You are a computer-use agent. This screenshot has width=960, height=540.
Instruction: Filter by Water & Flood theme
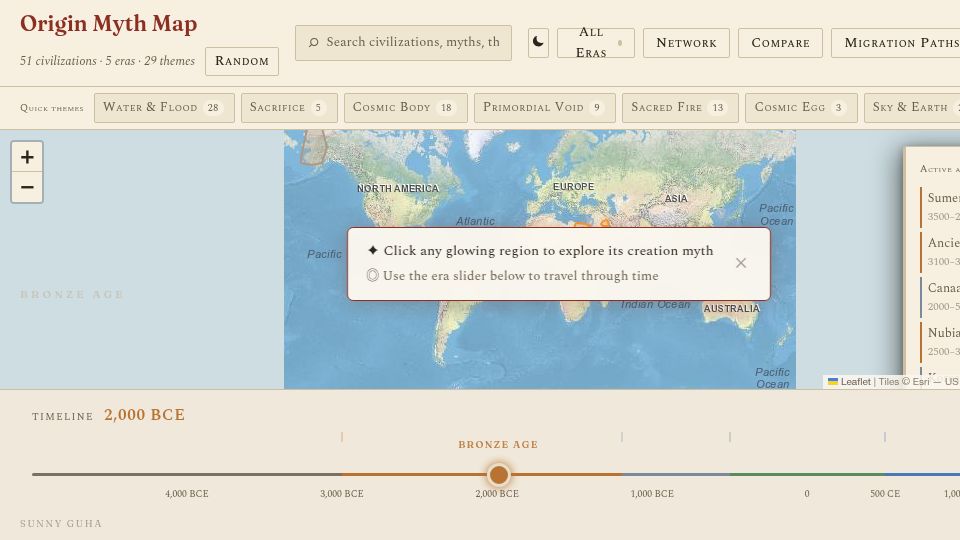click(x=164, y=108)
